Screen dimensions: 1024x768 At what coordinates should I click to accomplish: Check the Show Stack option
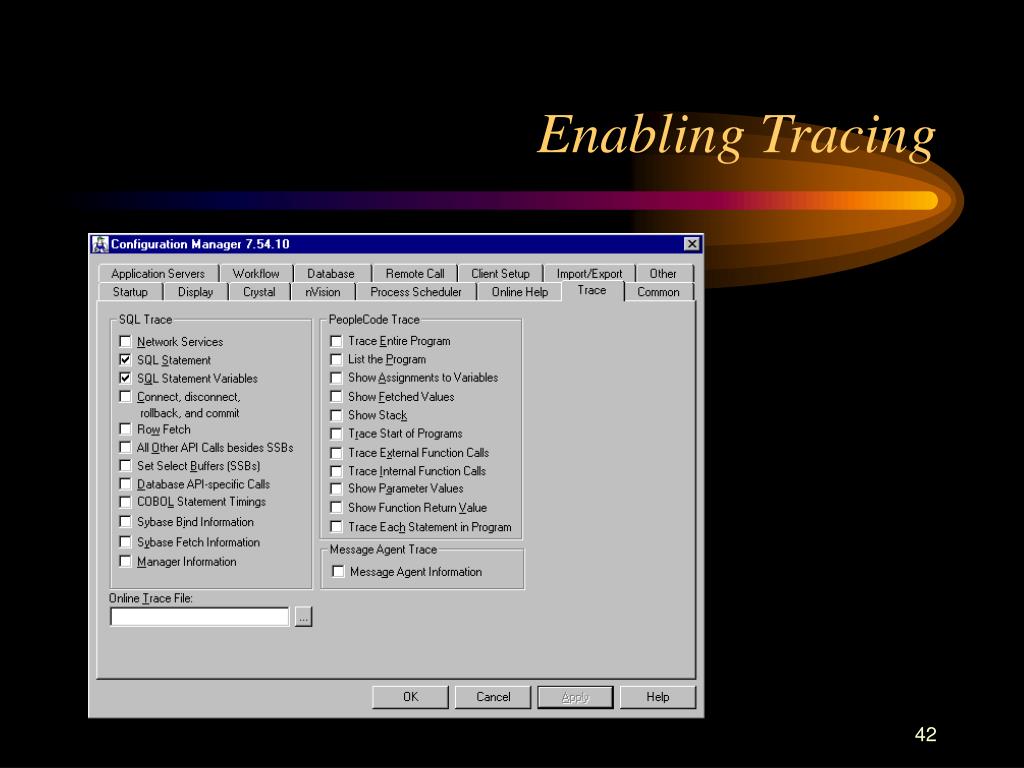point(336,415)
